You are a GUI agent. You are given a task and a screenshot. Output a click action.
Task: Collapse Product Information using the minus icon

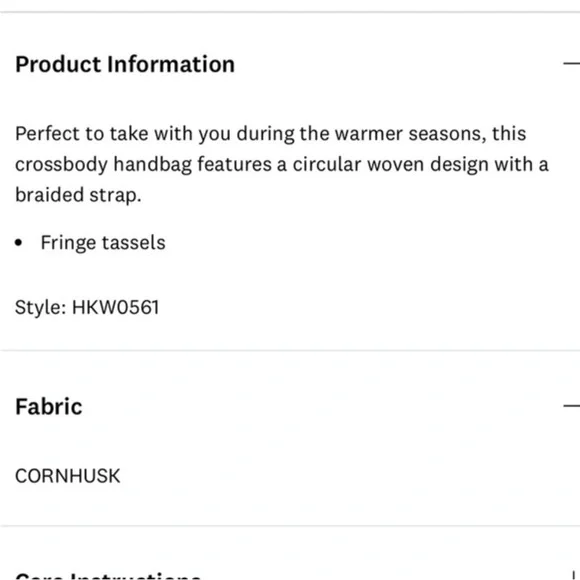(x=571, y=64)
